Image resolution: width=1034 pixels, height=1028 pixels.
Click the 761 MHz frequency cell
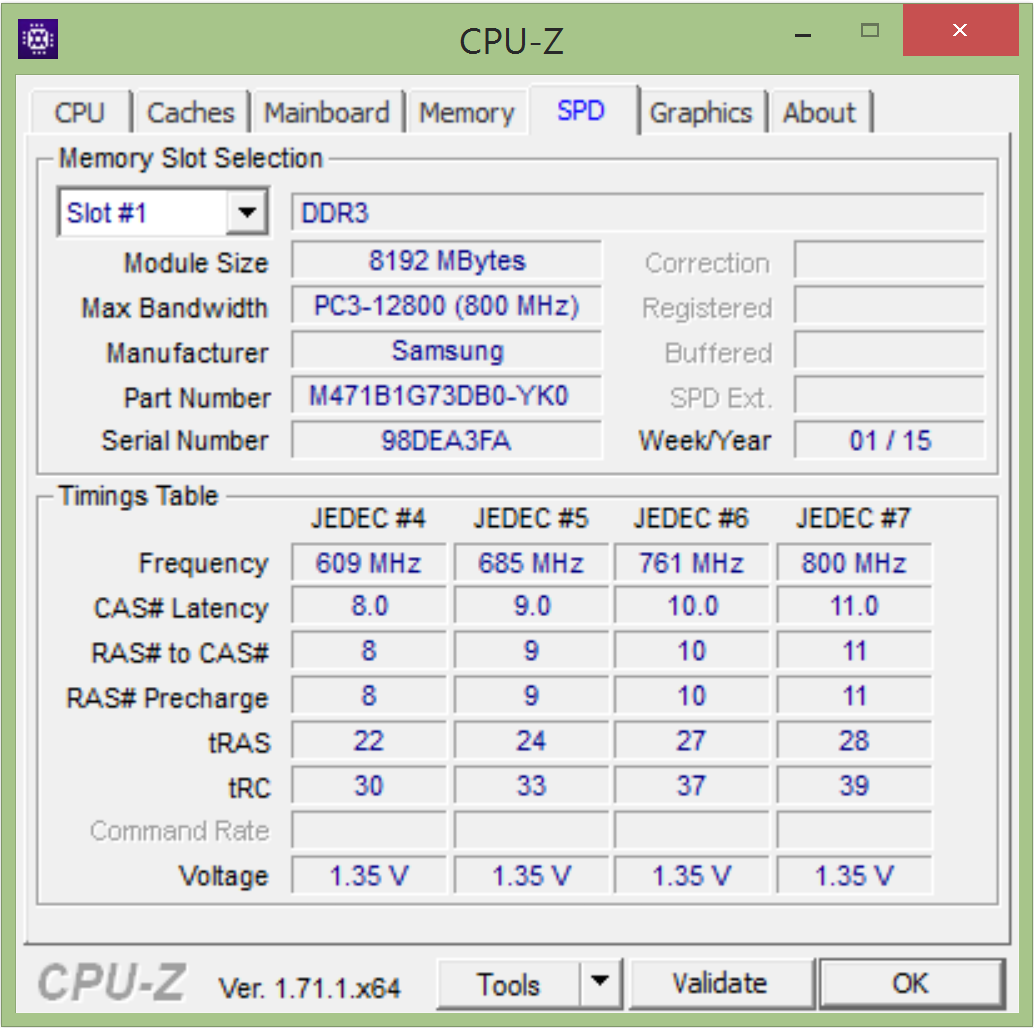[692, 563]
